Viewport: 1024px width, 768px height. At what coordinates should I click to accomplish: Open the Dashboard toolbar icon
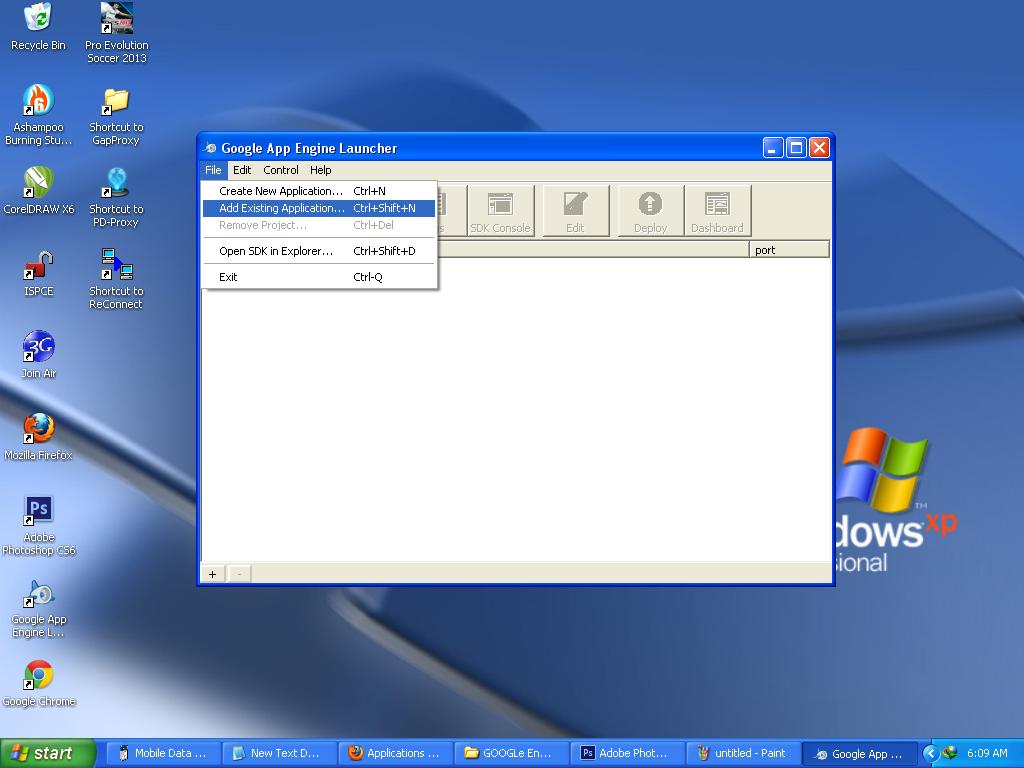click(x=718, y=210)
